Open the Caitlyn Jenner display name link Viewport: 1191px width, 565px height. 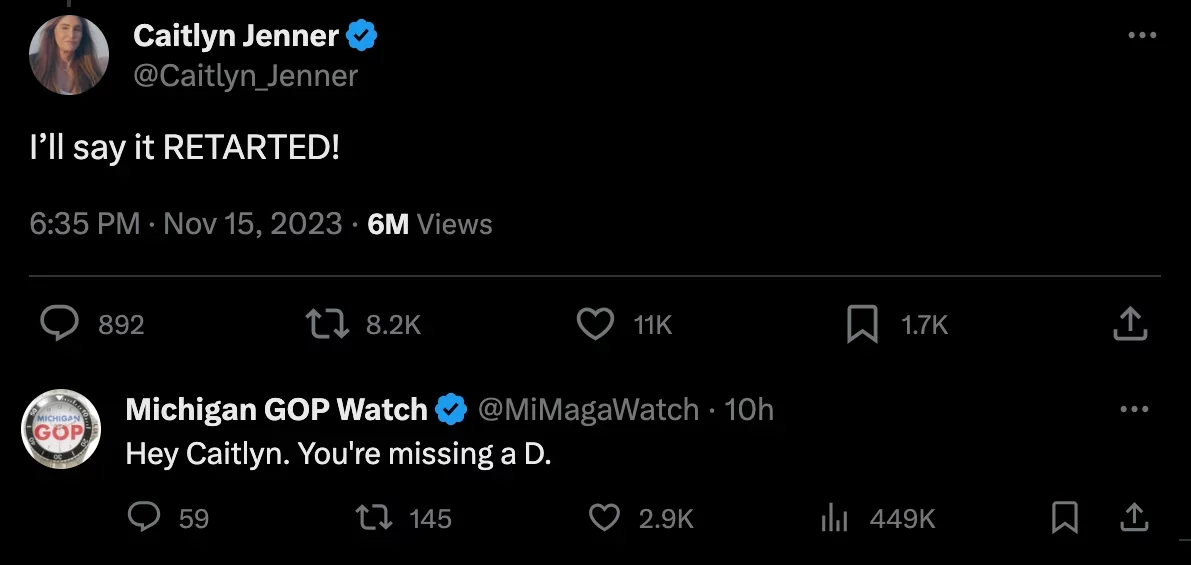point(236,37)
